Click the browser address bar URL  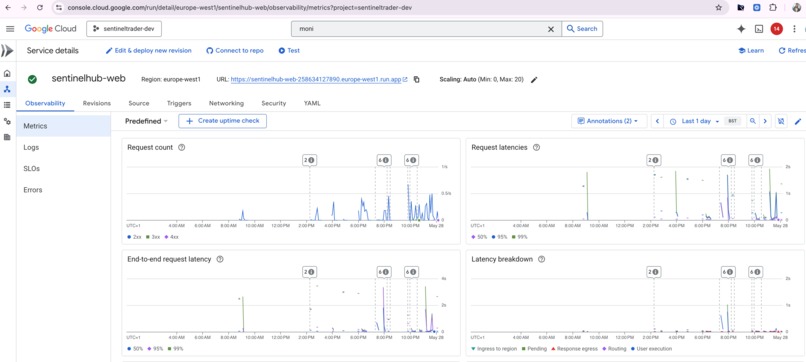[x=240, y=8]
